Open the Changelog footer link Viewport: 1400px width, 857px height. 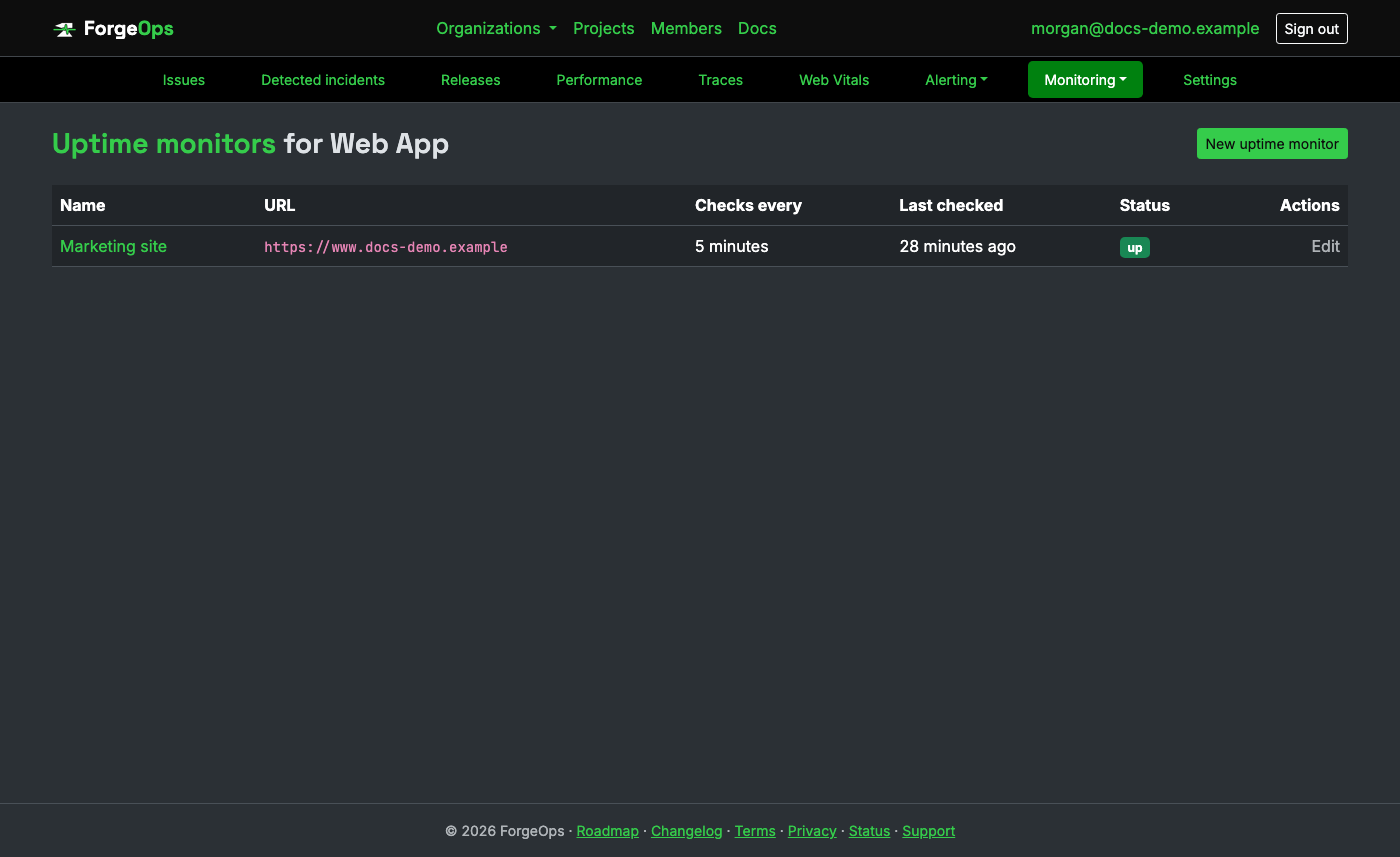686,831
